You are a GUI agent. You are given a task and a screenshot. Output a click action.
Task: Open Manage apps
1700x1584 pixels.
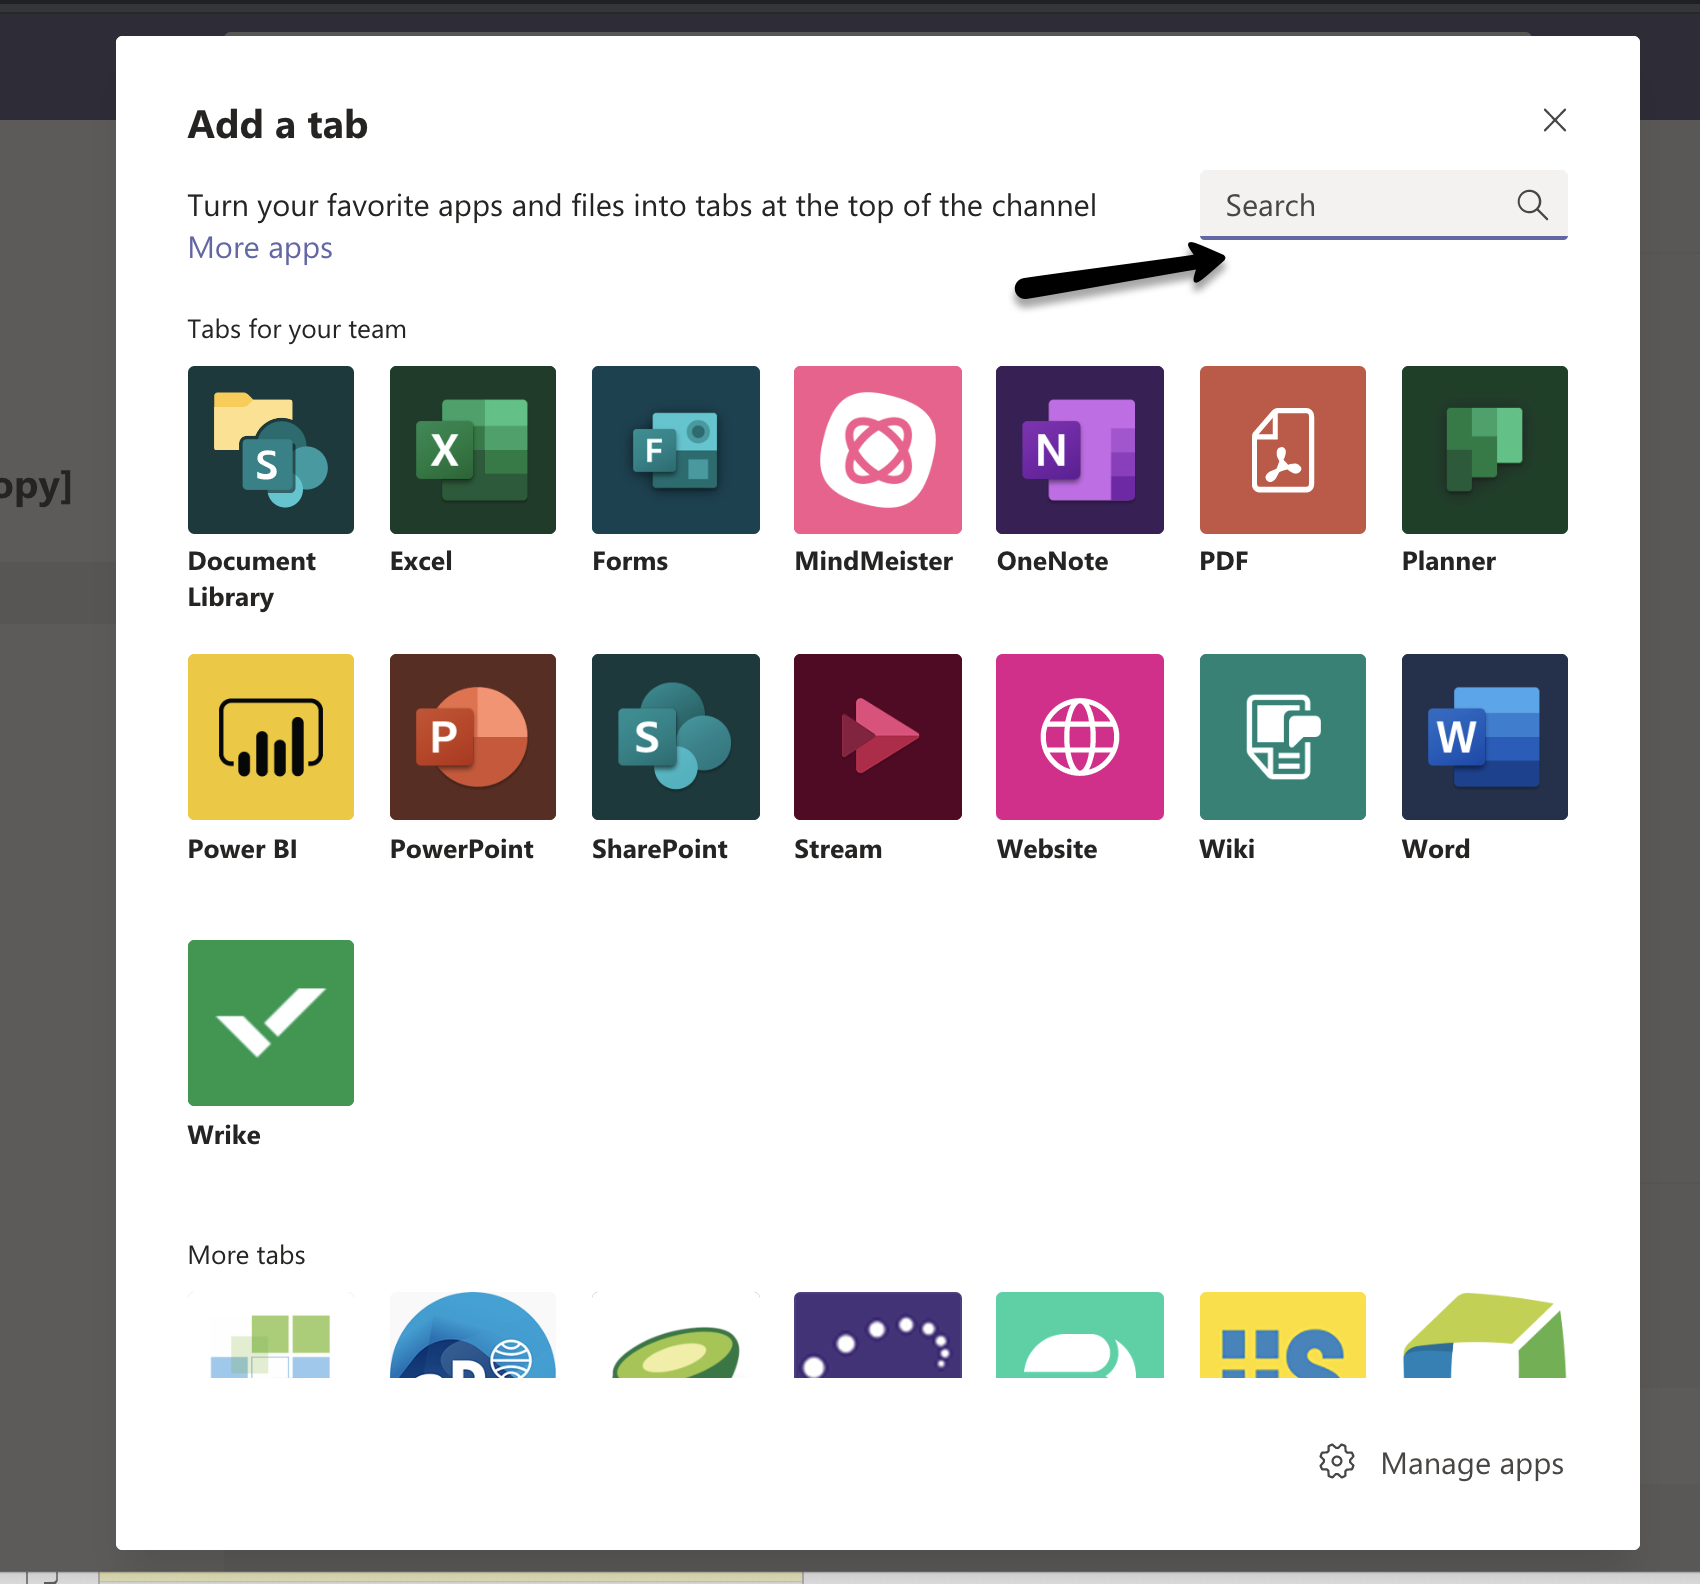pyautogui.click(x=1441, y=1462)
